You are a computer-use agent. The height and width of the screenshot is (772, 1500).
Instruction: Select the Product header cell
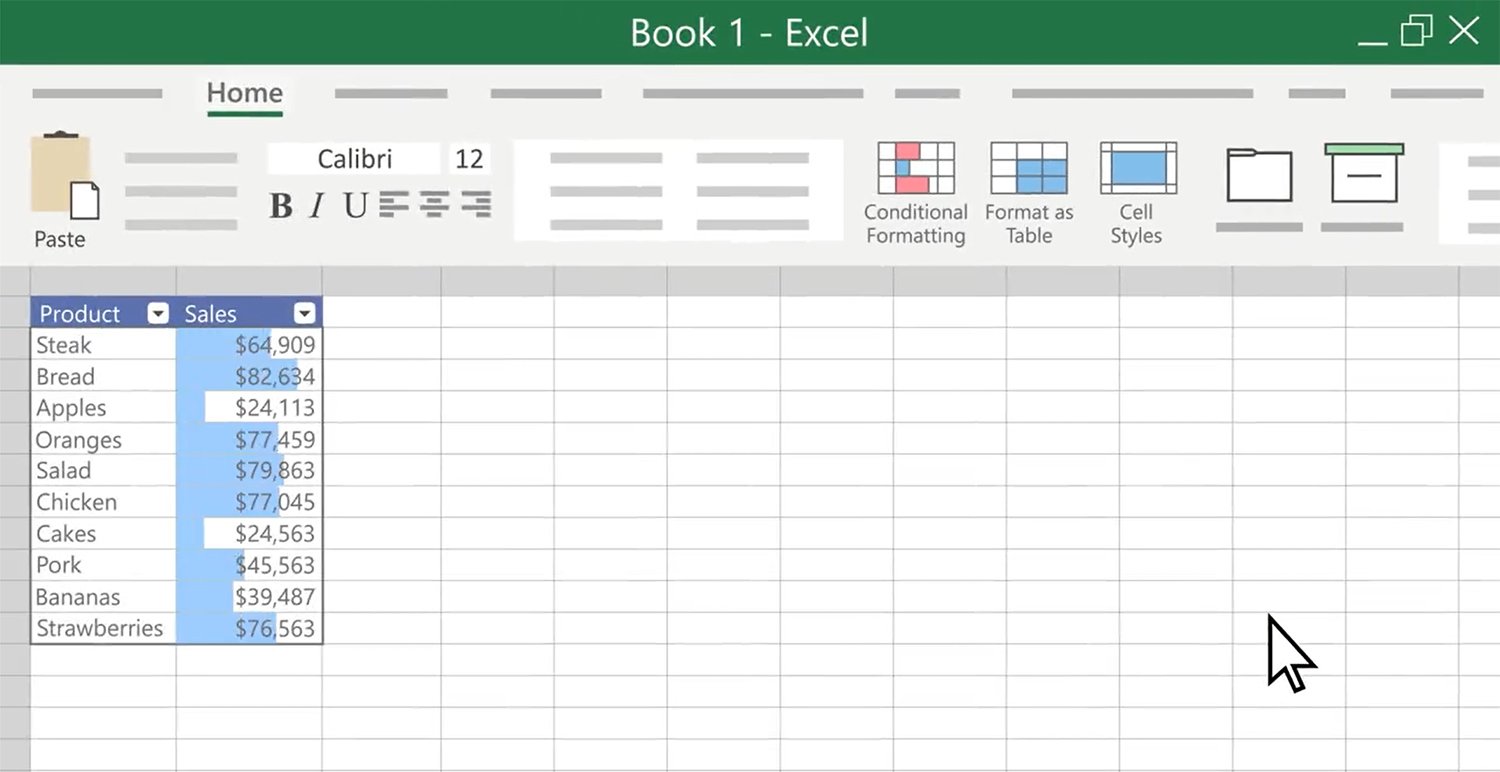(x=104, y=313)
